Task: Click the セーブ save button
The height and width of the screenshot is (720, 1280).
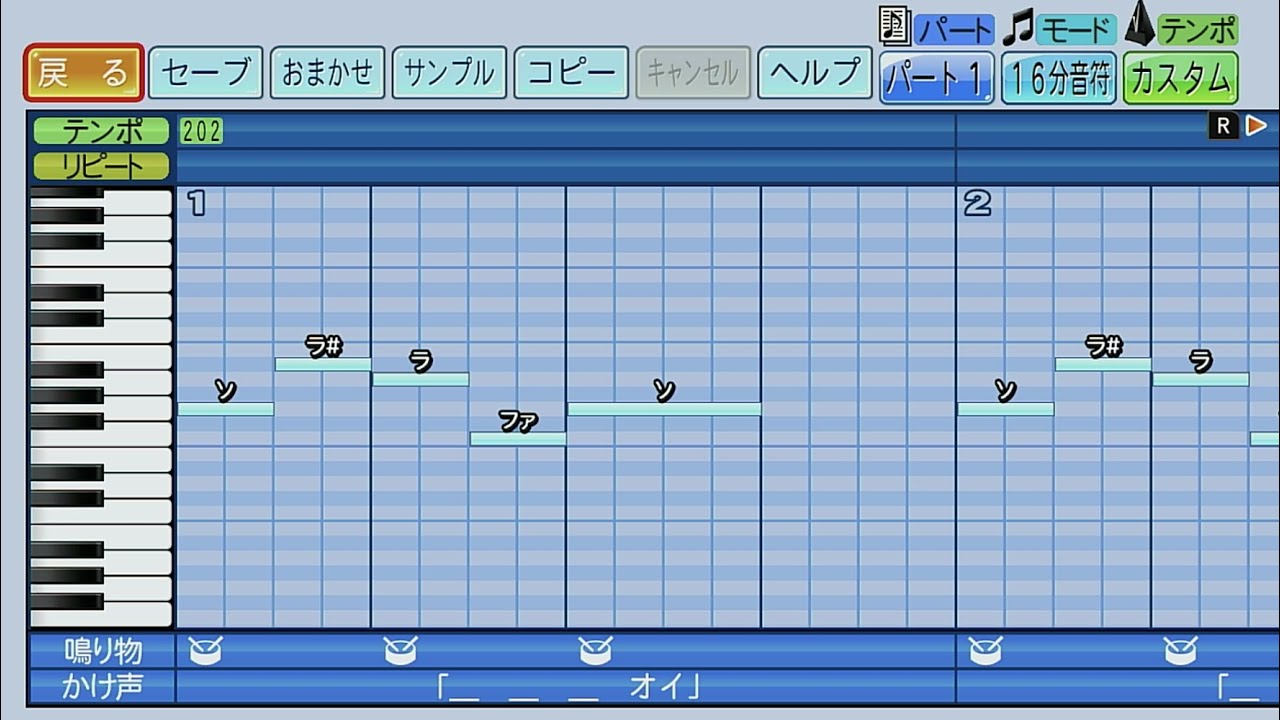Action: [206, 73]
